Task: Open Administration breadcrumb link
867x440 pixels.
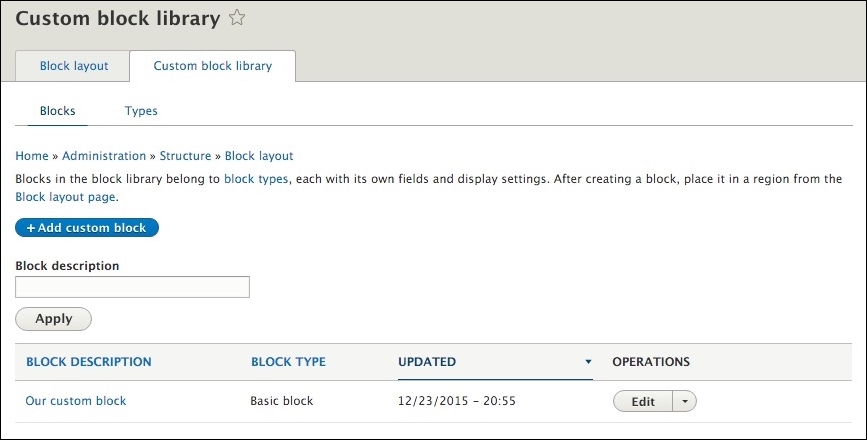Action: point(104,156)
